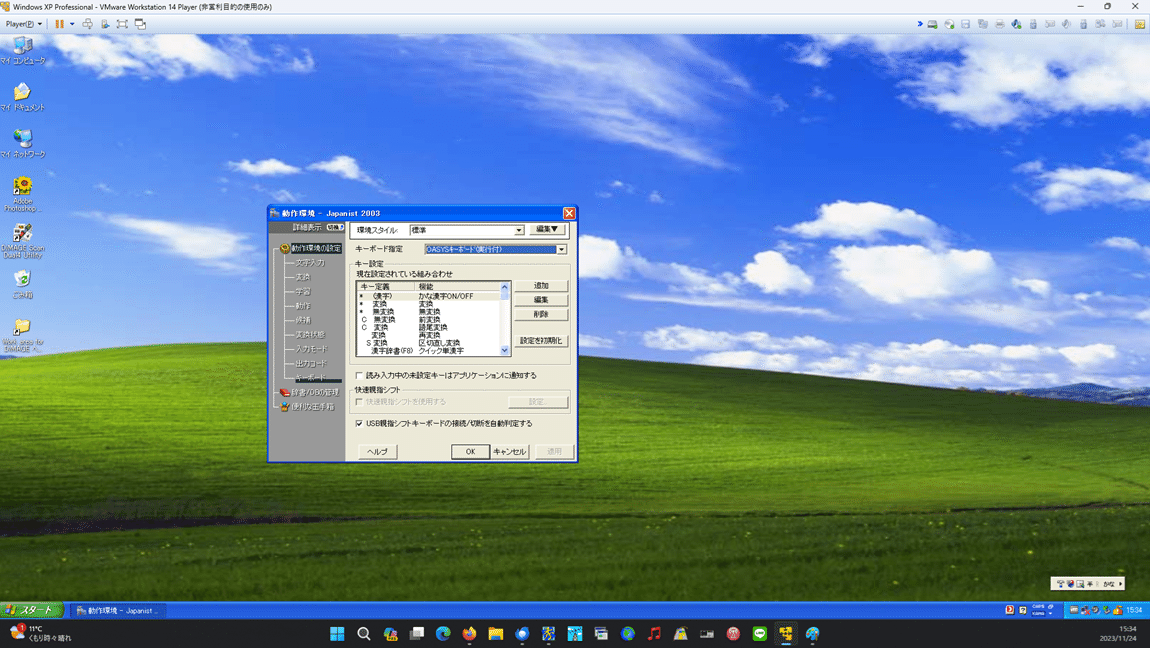Select the 語尾変換 row in key list
The width and height of the screenshot is (1150, 648).
(429, 328)
